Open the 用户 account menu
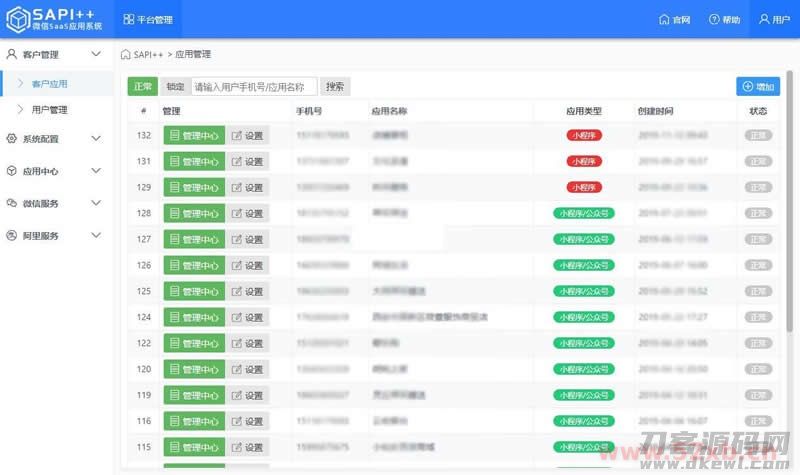This screenshot has height=475, width=800. (x=774, y=19)
